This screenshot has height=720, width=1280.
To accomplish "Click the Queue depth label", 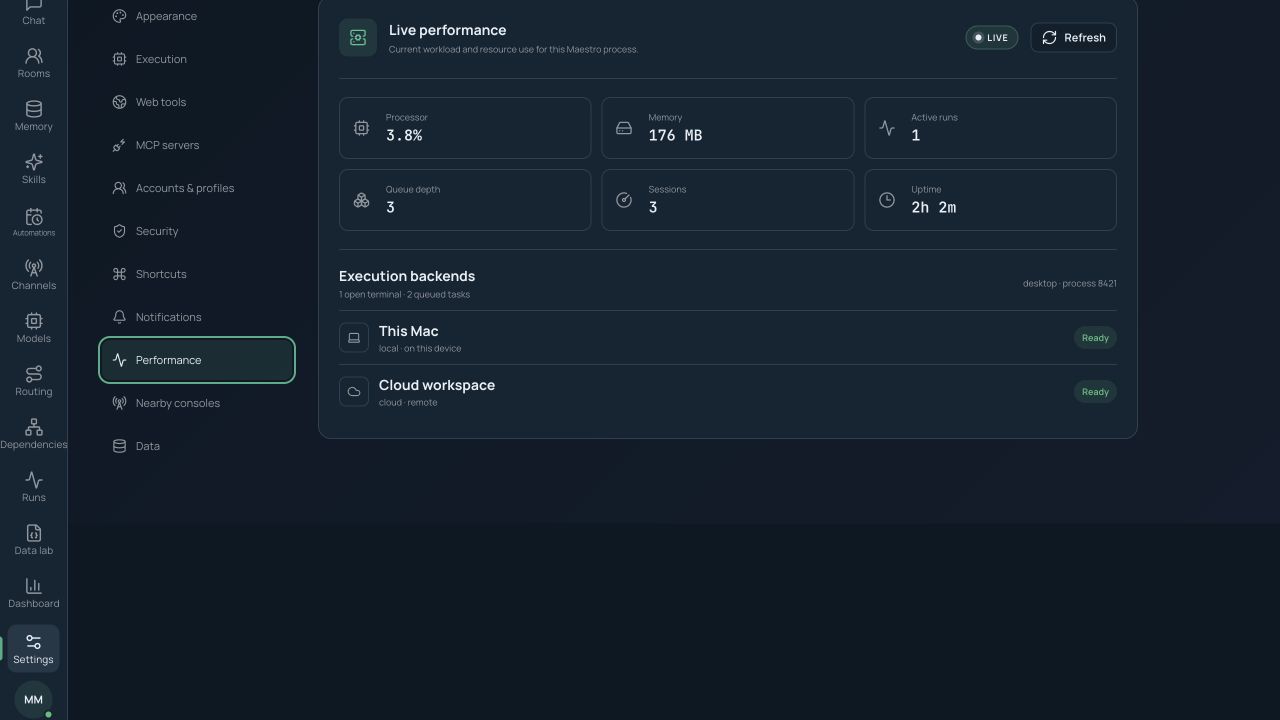I will [412, 190].
